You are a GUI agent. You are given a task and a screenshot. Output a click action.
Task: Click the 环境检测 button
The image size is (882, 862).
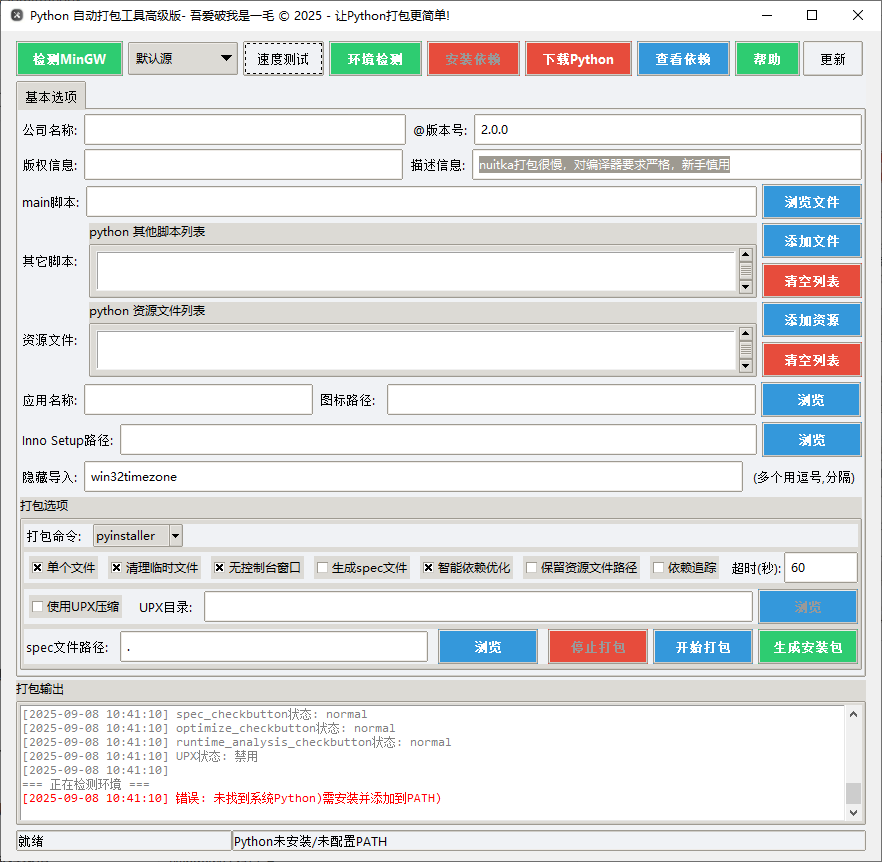click(375, 59)
